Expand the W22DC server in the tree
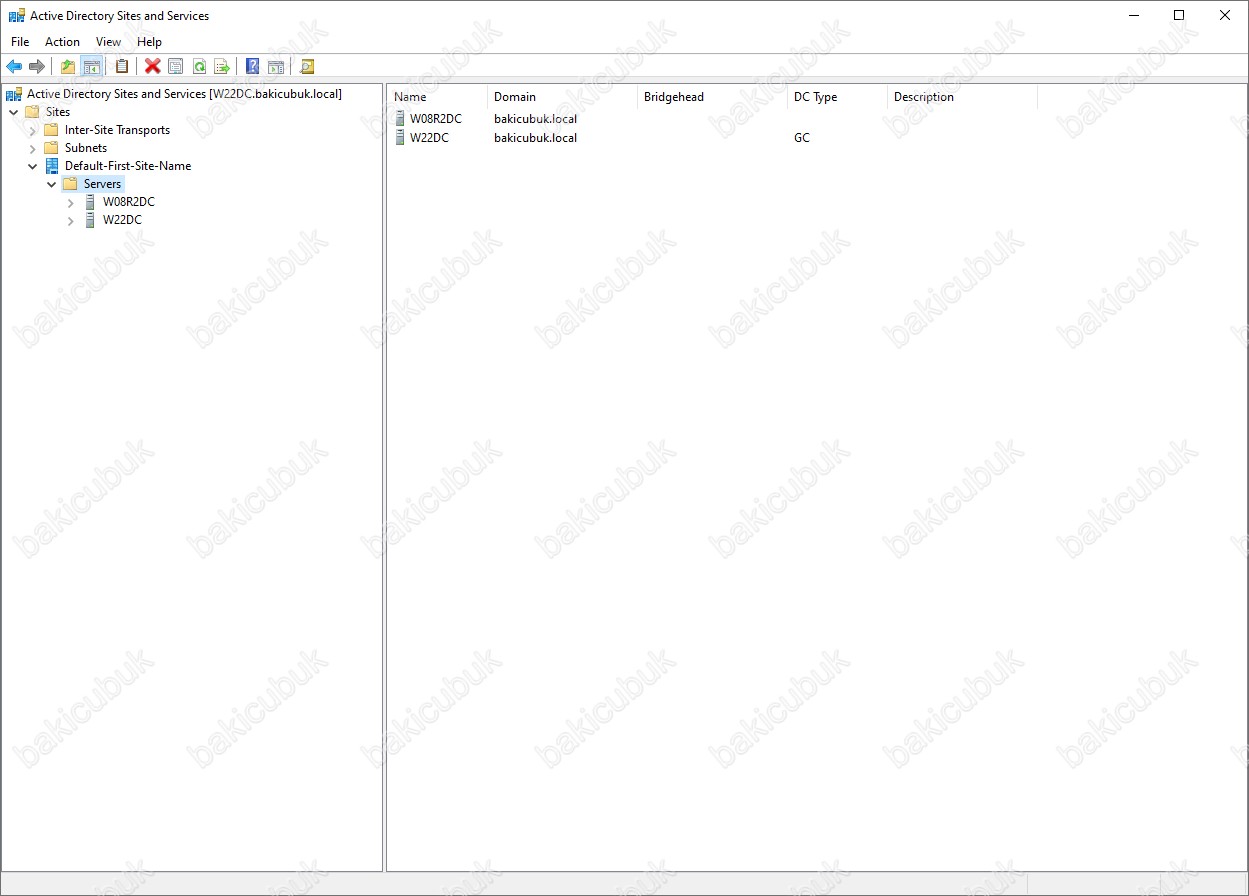1249x896 pixels. pyautogui.click(x=71, y=220)
